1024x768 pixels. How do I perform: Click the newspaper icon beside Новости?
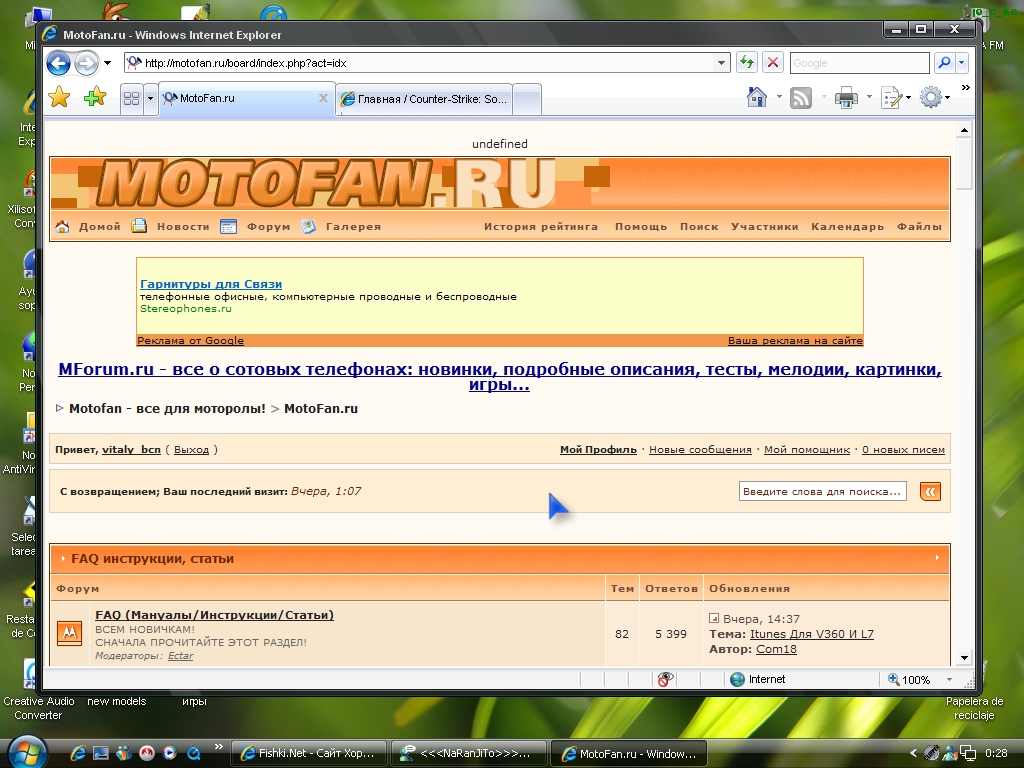point(138,226)
